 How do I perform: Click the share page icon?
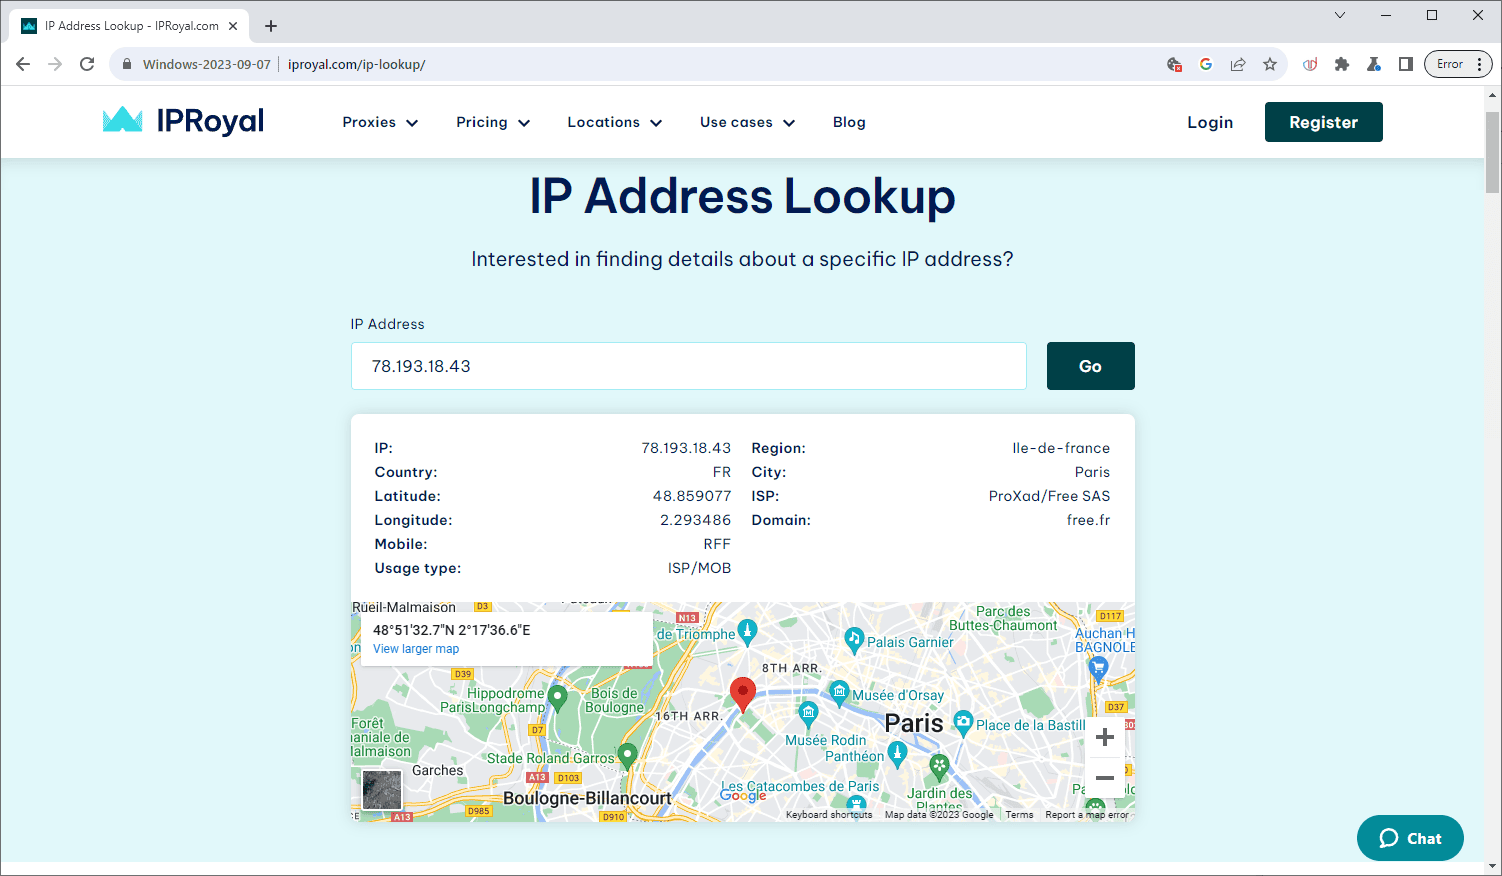1238,64
